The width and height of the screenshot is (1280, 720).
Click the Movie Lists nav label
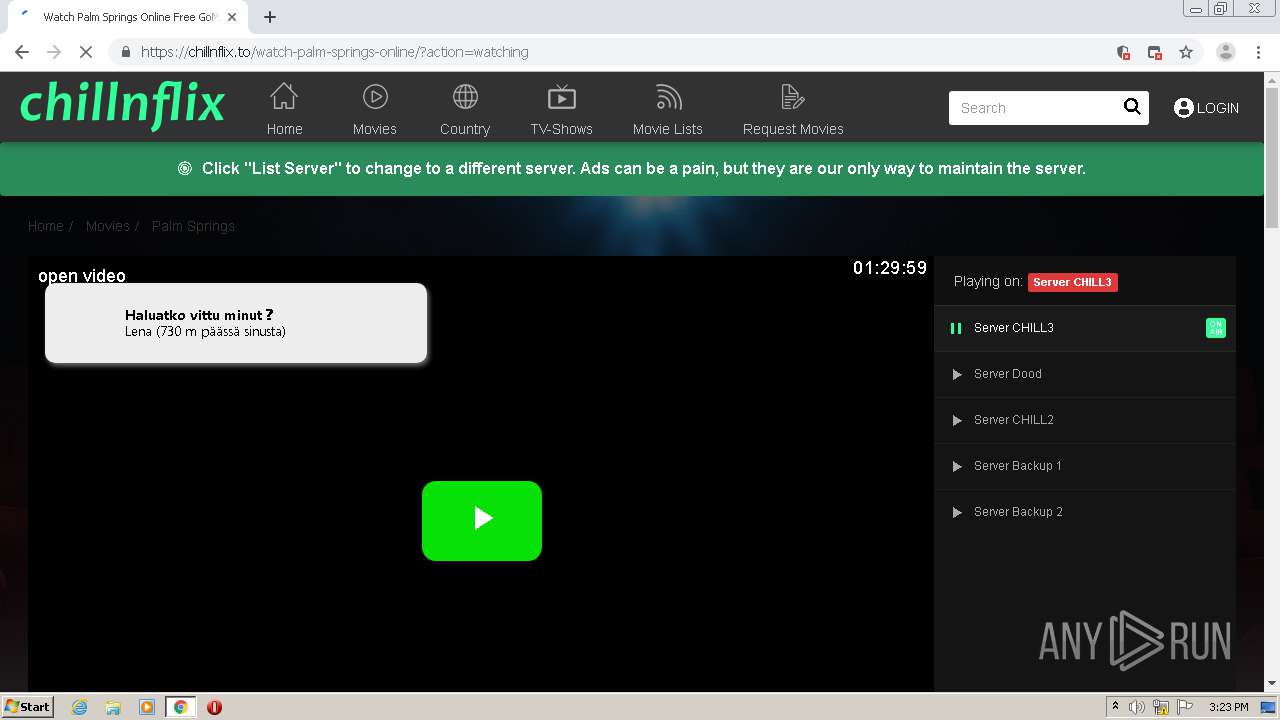(668, 129)
